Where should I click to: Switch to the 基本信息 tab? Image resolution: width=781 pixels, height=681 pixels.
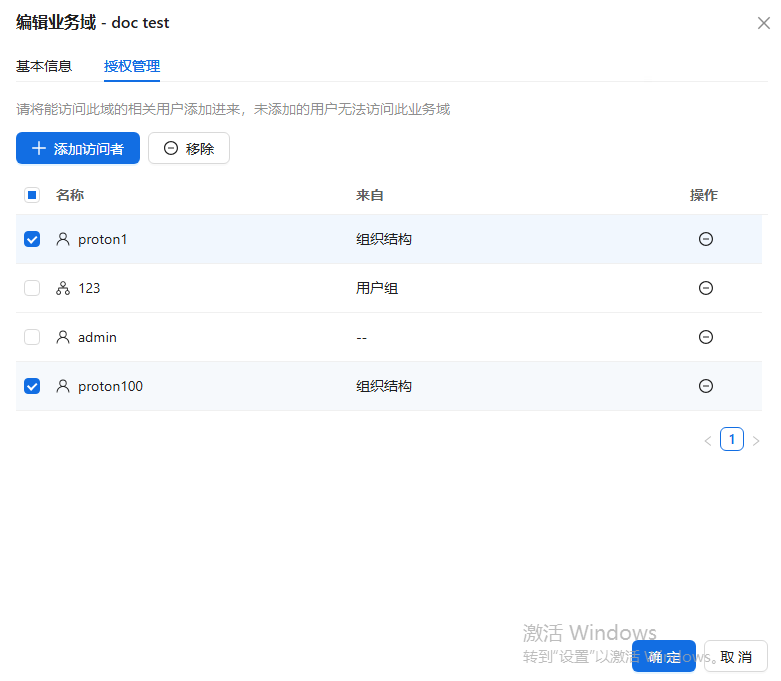point(44,67)
